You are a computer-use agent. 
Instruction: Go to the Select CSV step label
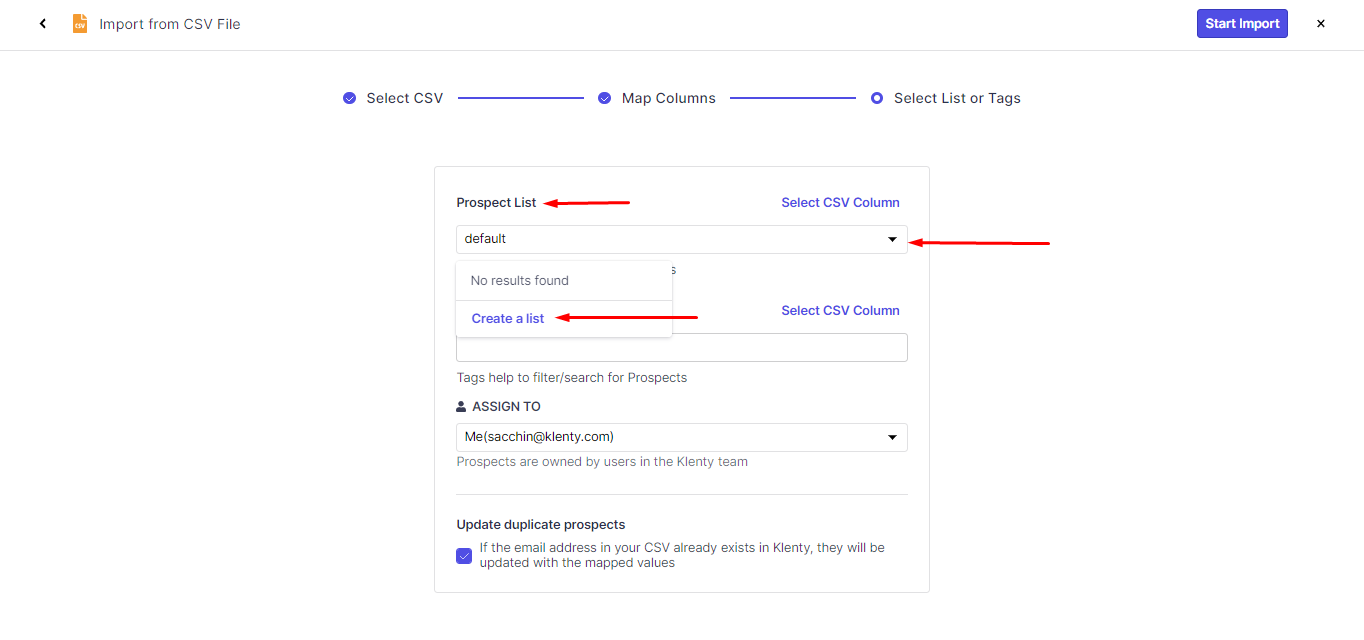[404, 98]
